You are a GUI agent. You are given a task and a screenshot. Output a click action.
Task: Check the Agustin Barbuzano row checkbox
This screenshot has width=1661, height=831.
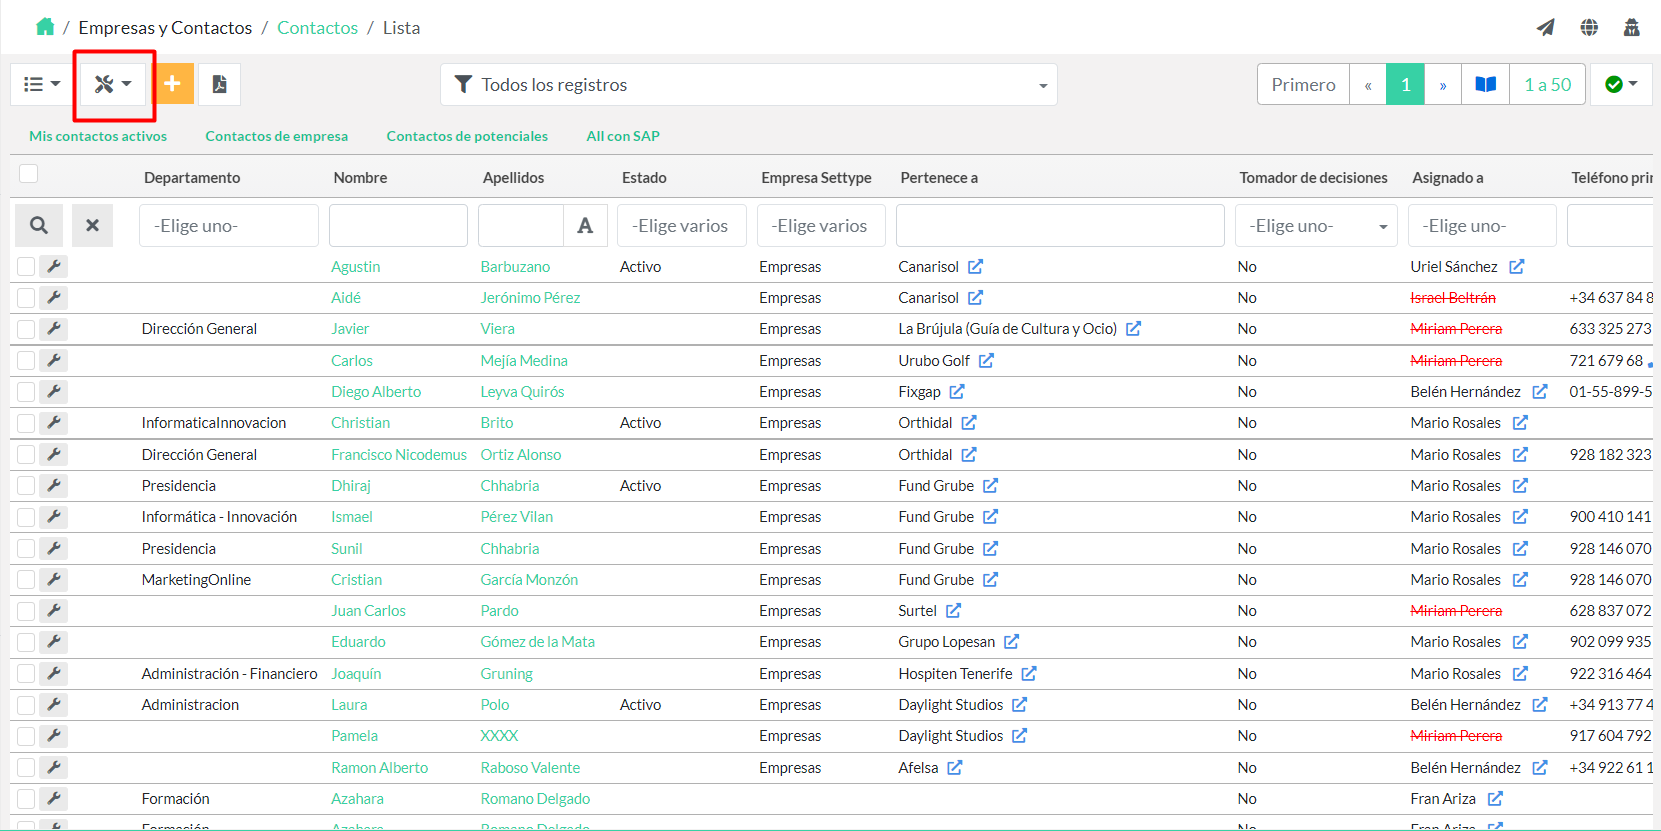coord(26,266)
